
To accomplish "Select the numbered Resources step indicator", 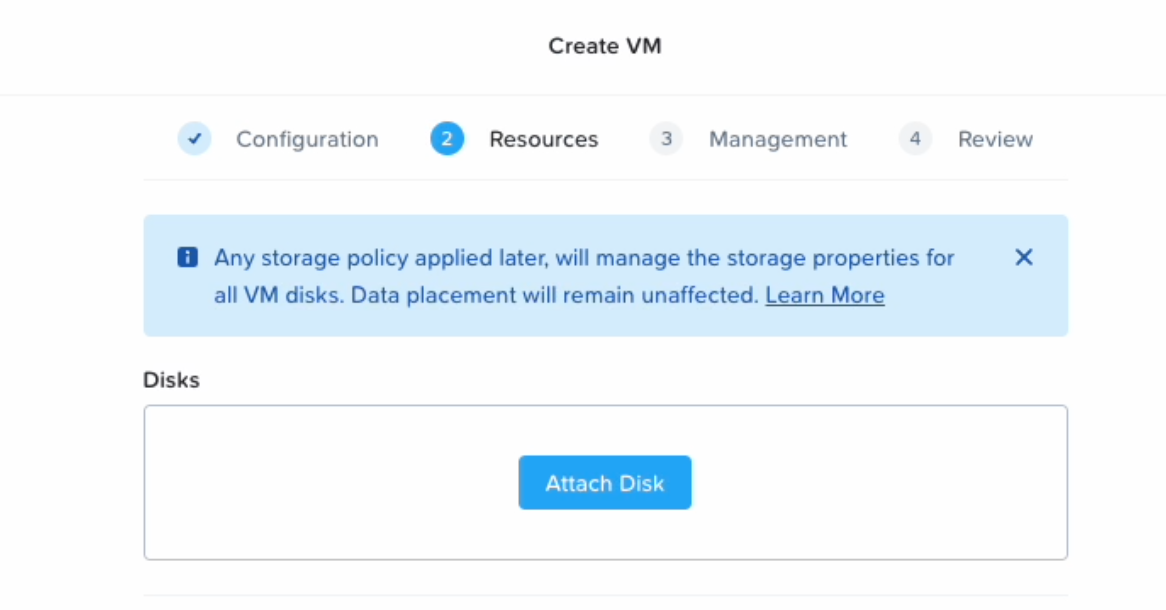I will (x=447, y=139).
